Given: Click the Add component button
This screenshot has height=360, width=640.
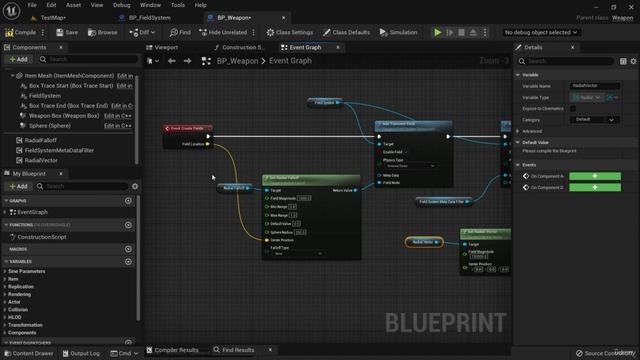Looking at the screenshot, I should tap(18, 59).
